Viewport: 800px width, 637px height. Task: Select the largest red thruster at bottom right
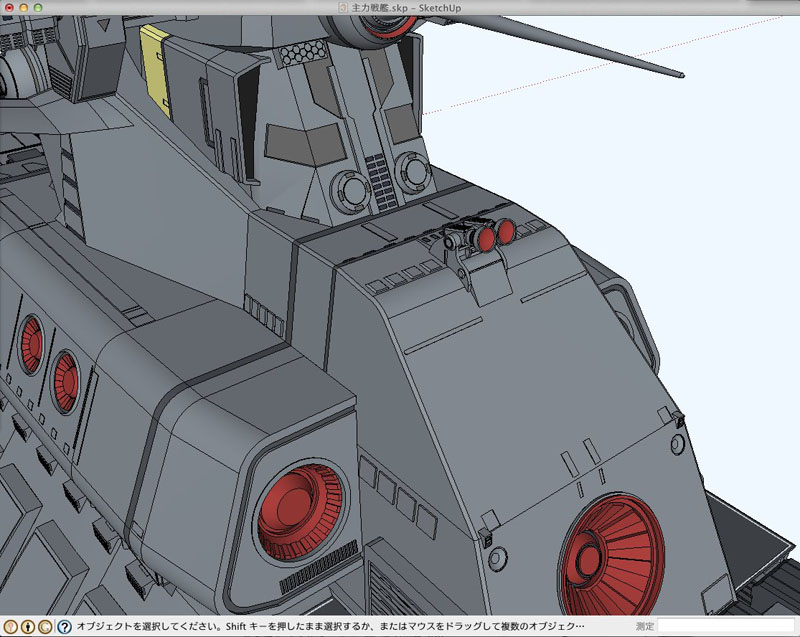612,553
